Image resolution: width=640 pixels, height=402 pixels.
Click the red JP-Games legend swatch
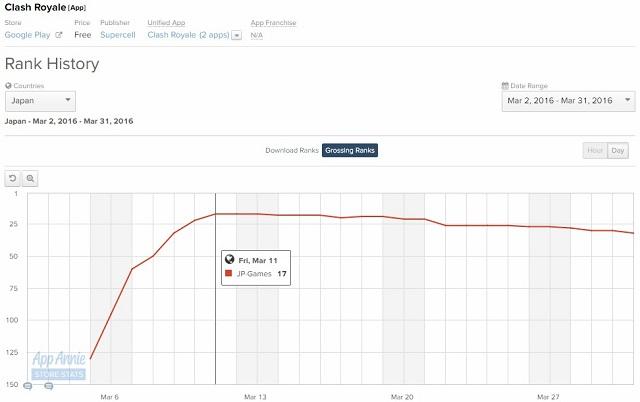(229, 273)
